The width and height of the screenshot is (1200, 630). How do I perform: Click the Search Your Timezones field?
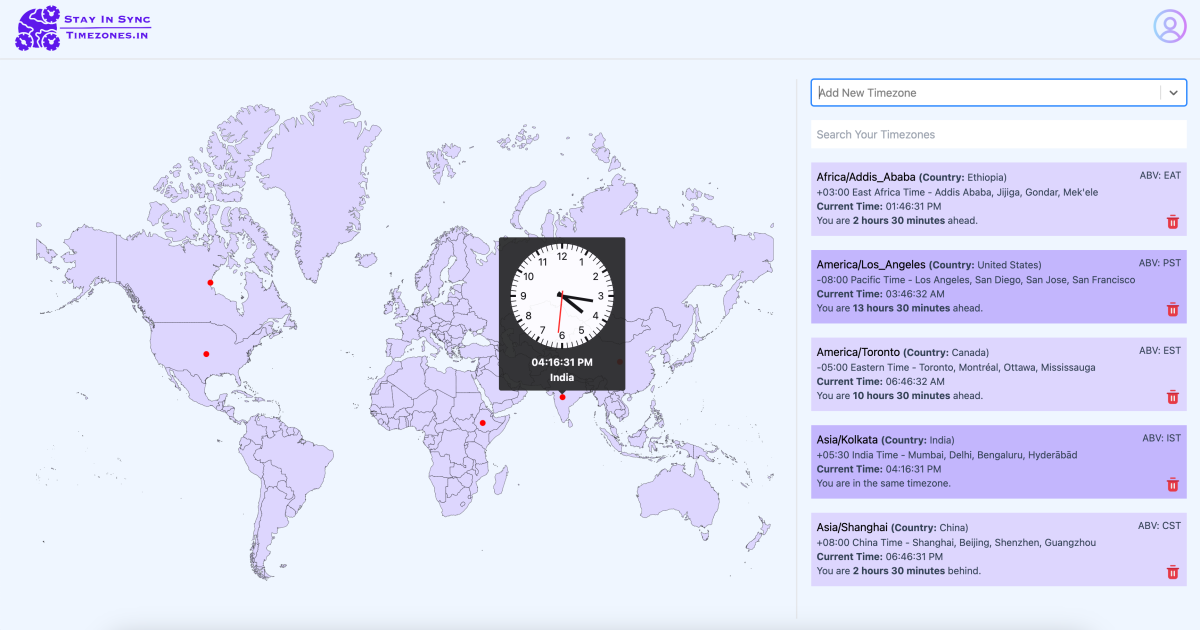coord(998,134)
